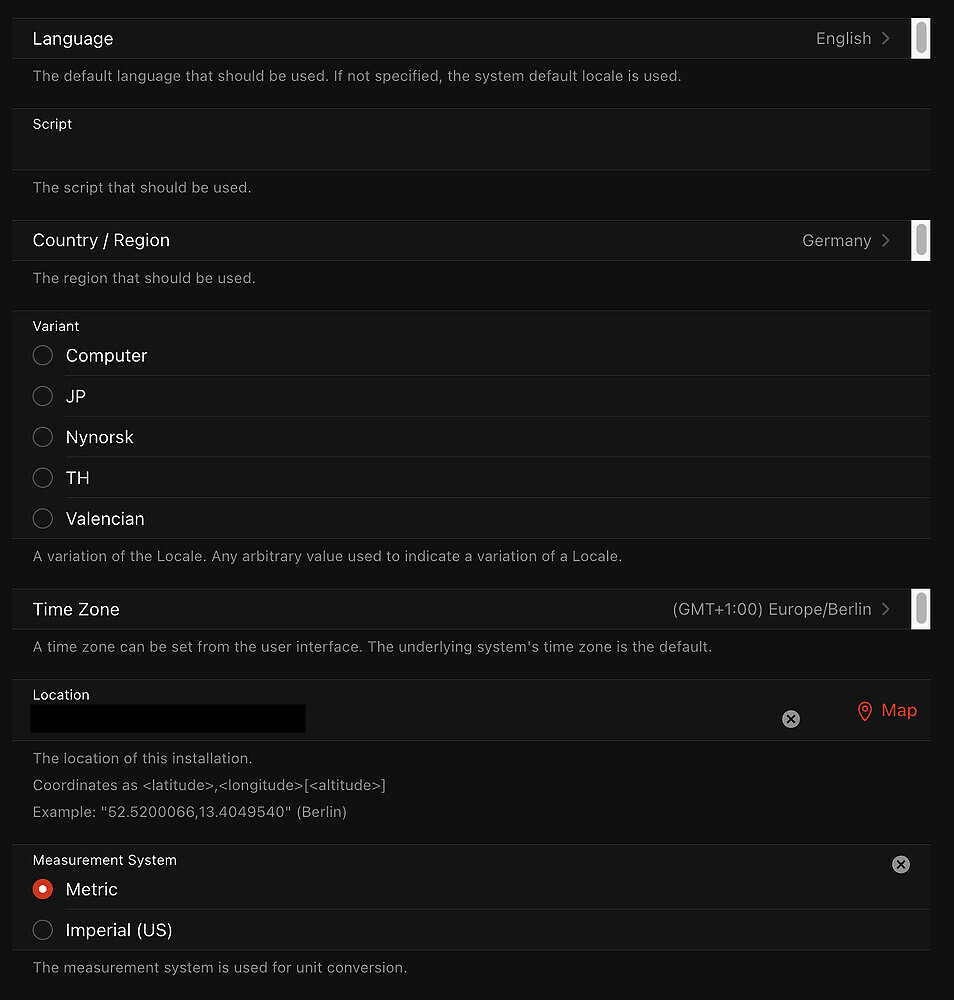The height and width of the screenshot is (1000, 954).
Task: Click the scrollbar beside the Language row
Action: 920,38
